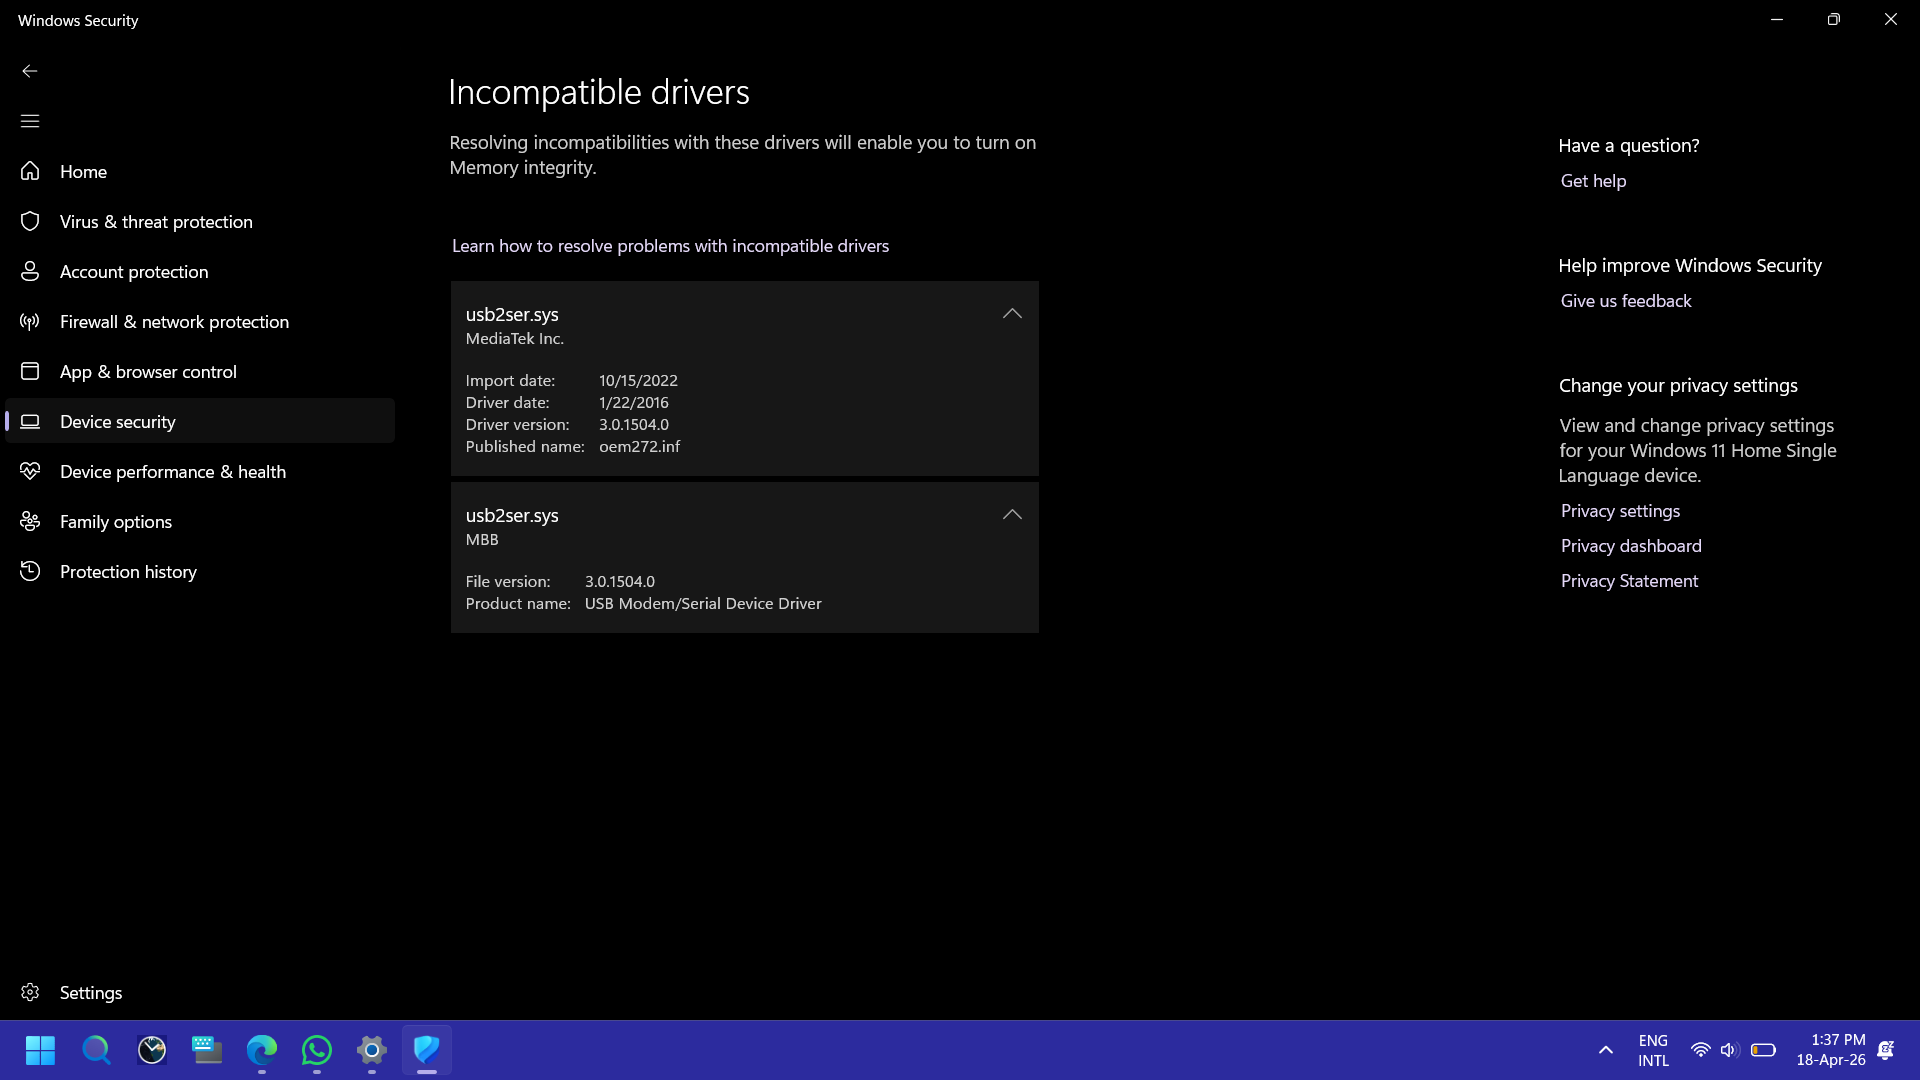The height and width of the screenshot is (1080, 1920).
Task: Click the Settings gear icon in sidebar
Action: 30,992
